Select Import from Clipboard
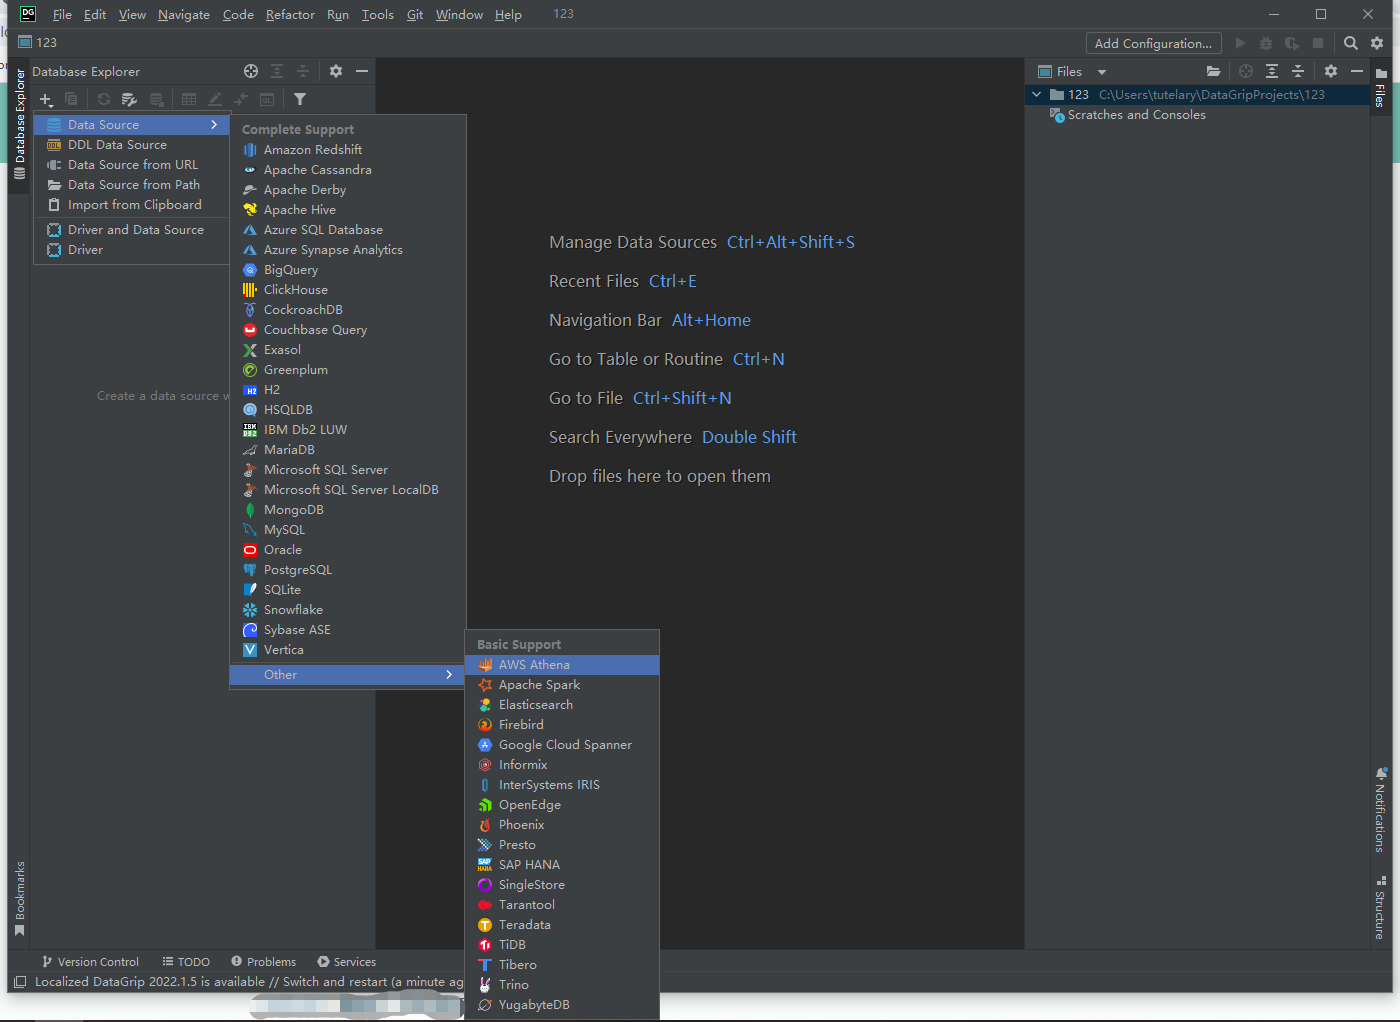Screen dimensions: 1400x1022 (x=132, y=205)
